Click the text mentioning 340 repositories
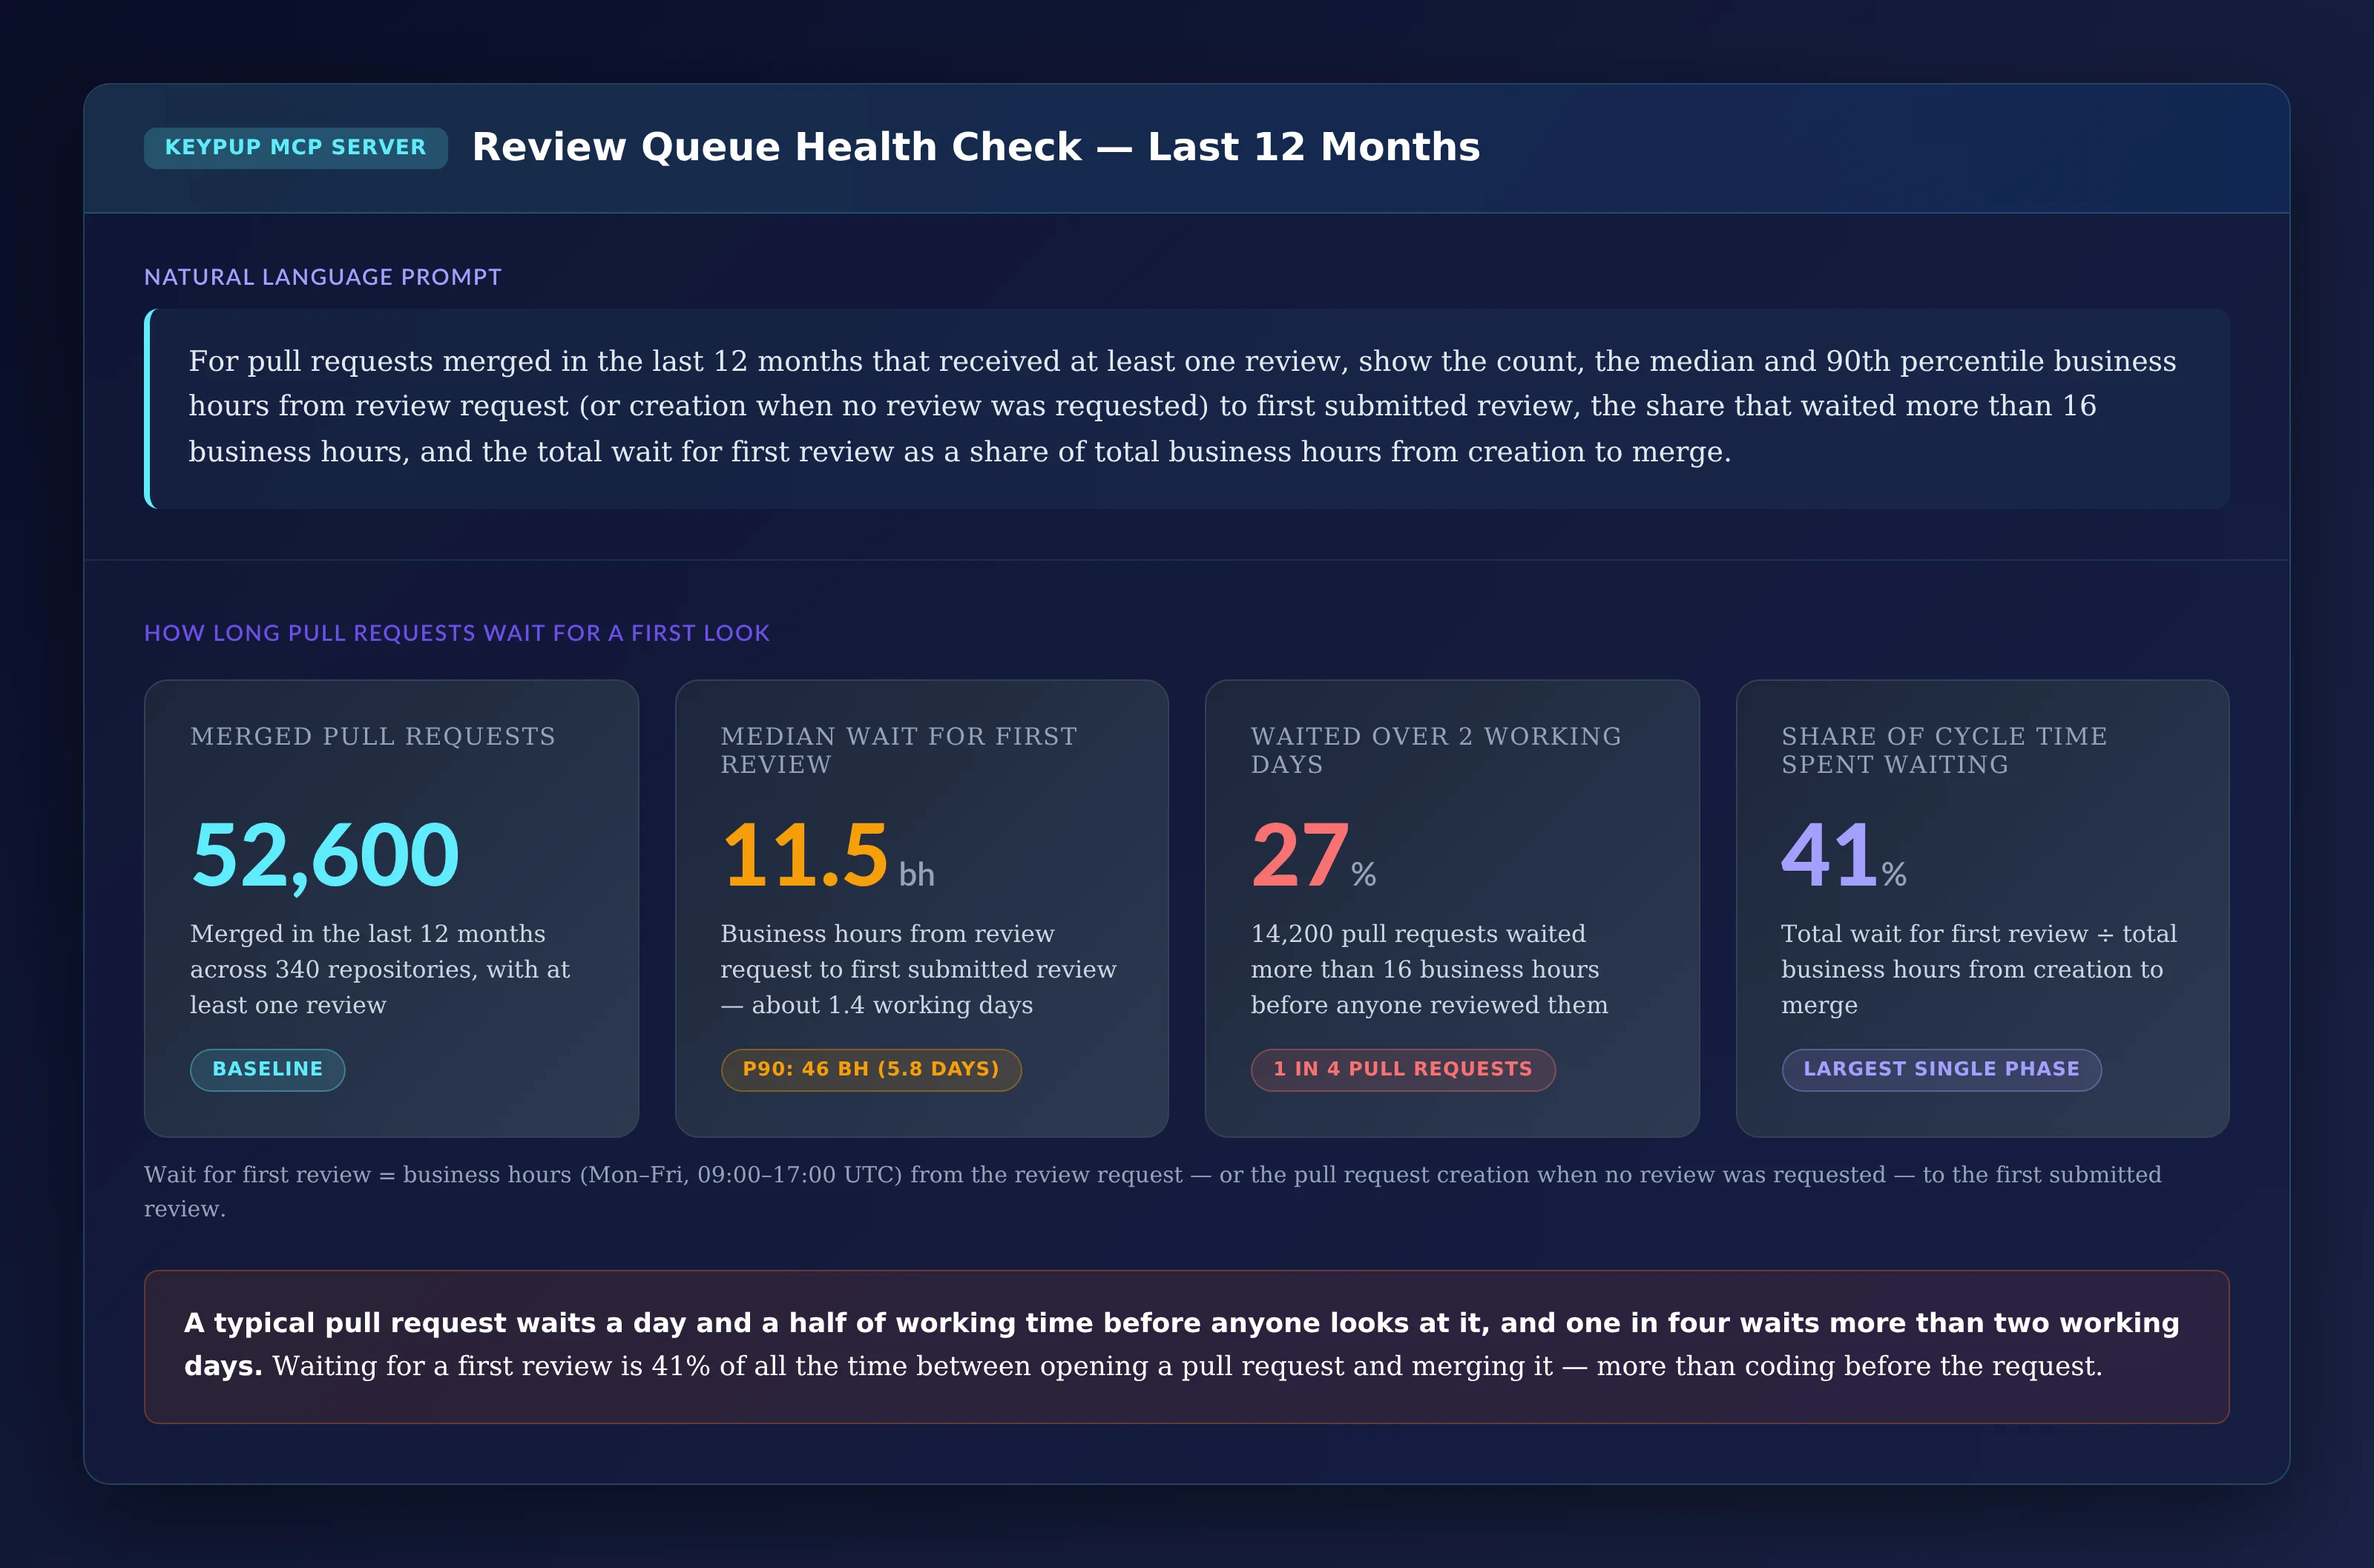This screenshot has width=2374, height=1568. click(x=380, y=969)
